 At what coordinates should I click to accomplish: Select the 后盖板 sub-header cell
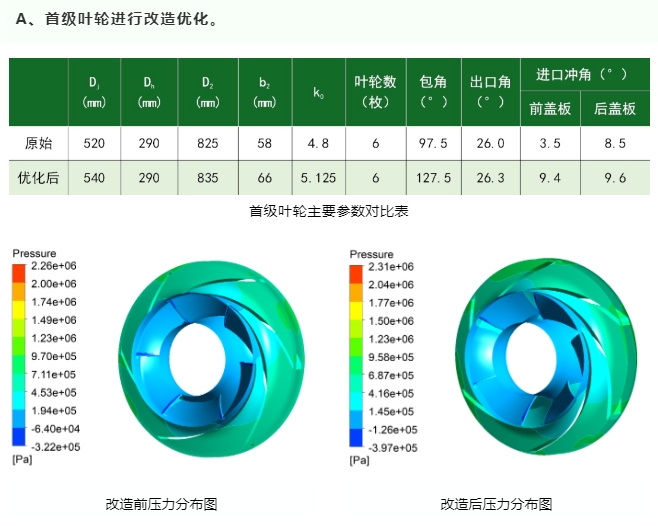(x=615, y=109)
